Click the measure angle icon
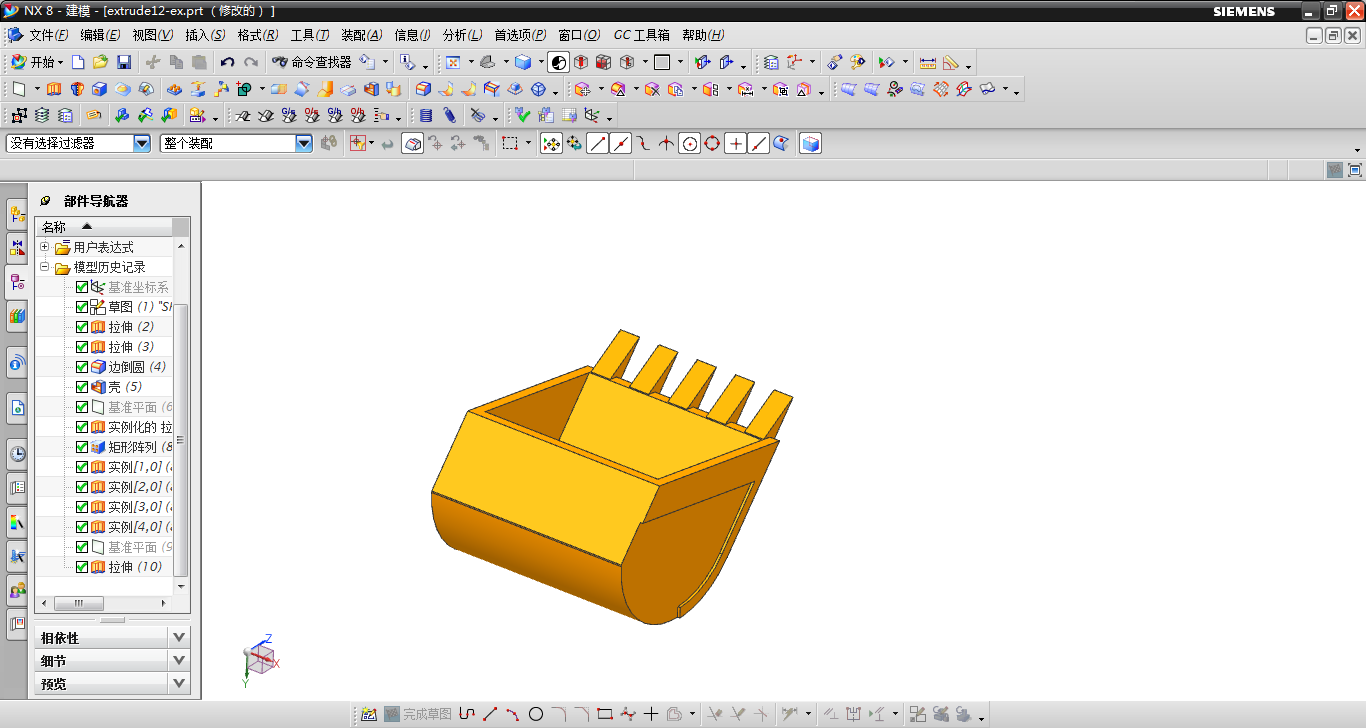Viewport: 1366px width, 728px height. pos(950,62)
